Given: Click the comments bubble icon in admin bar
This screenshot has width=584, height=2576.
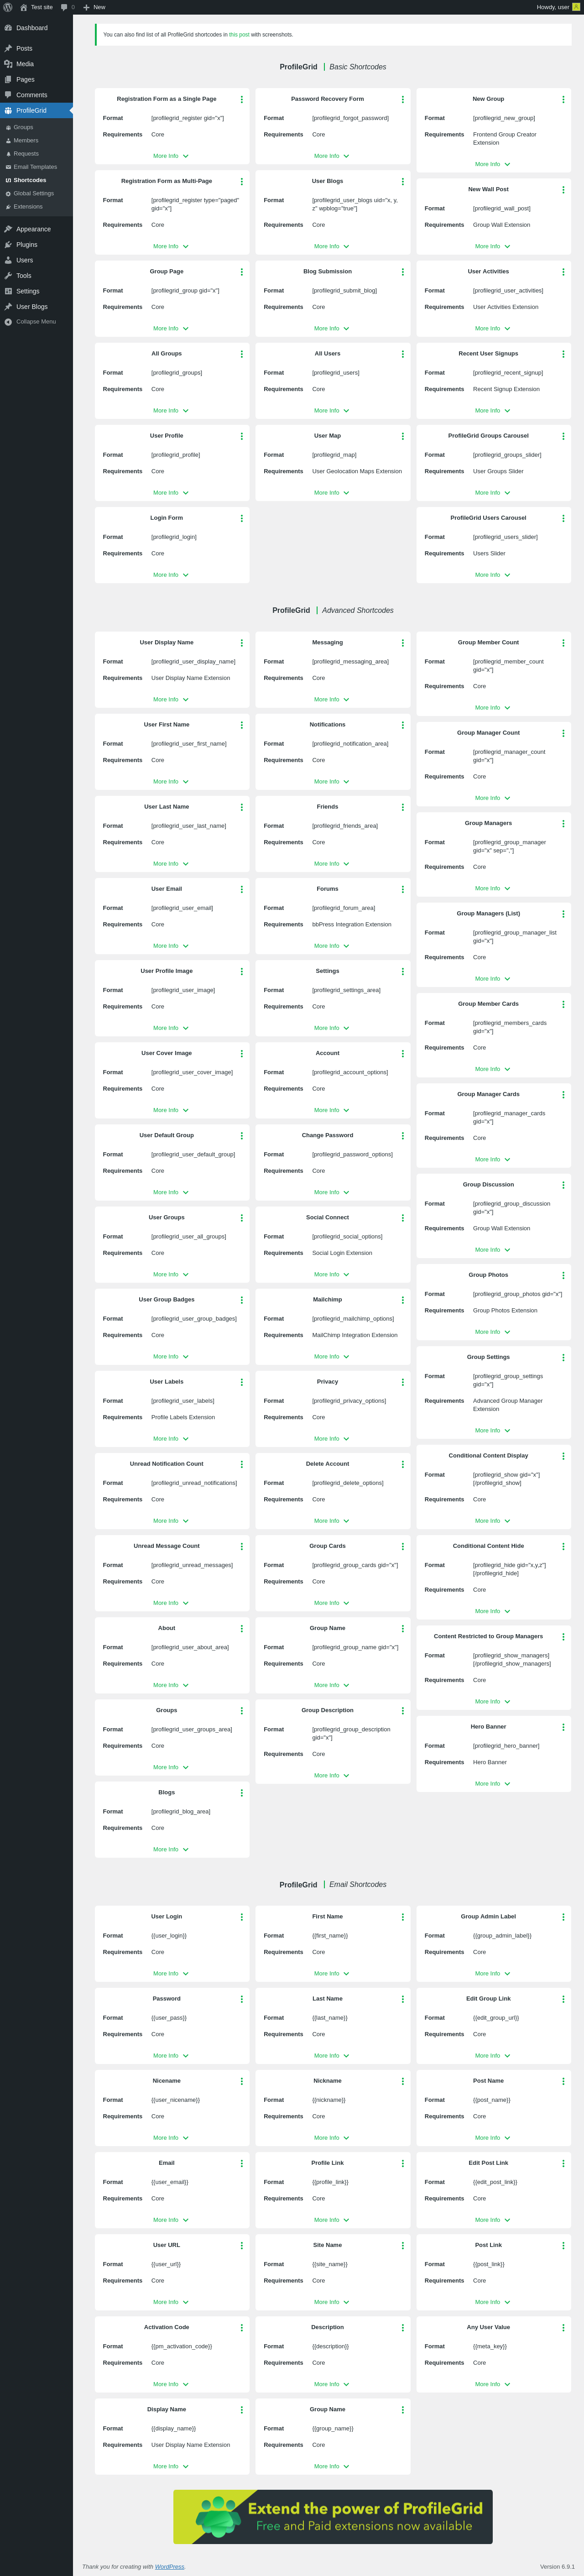Looking at the screenshot, I should pyautogui.click(x=65, y=7).
